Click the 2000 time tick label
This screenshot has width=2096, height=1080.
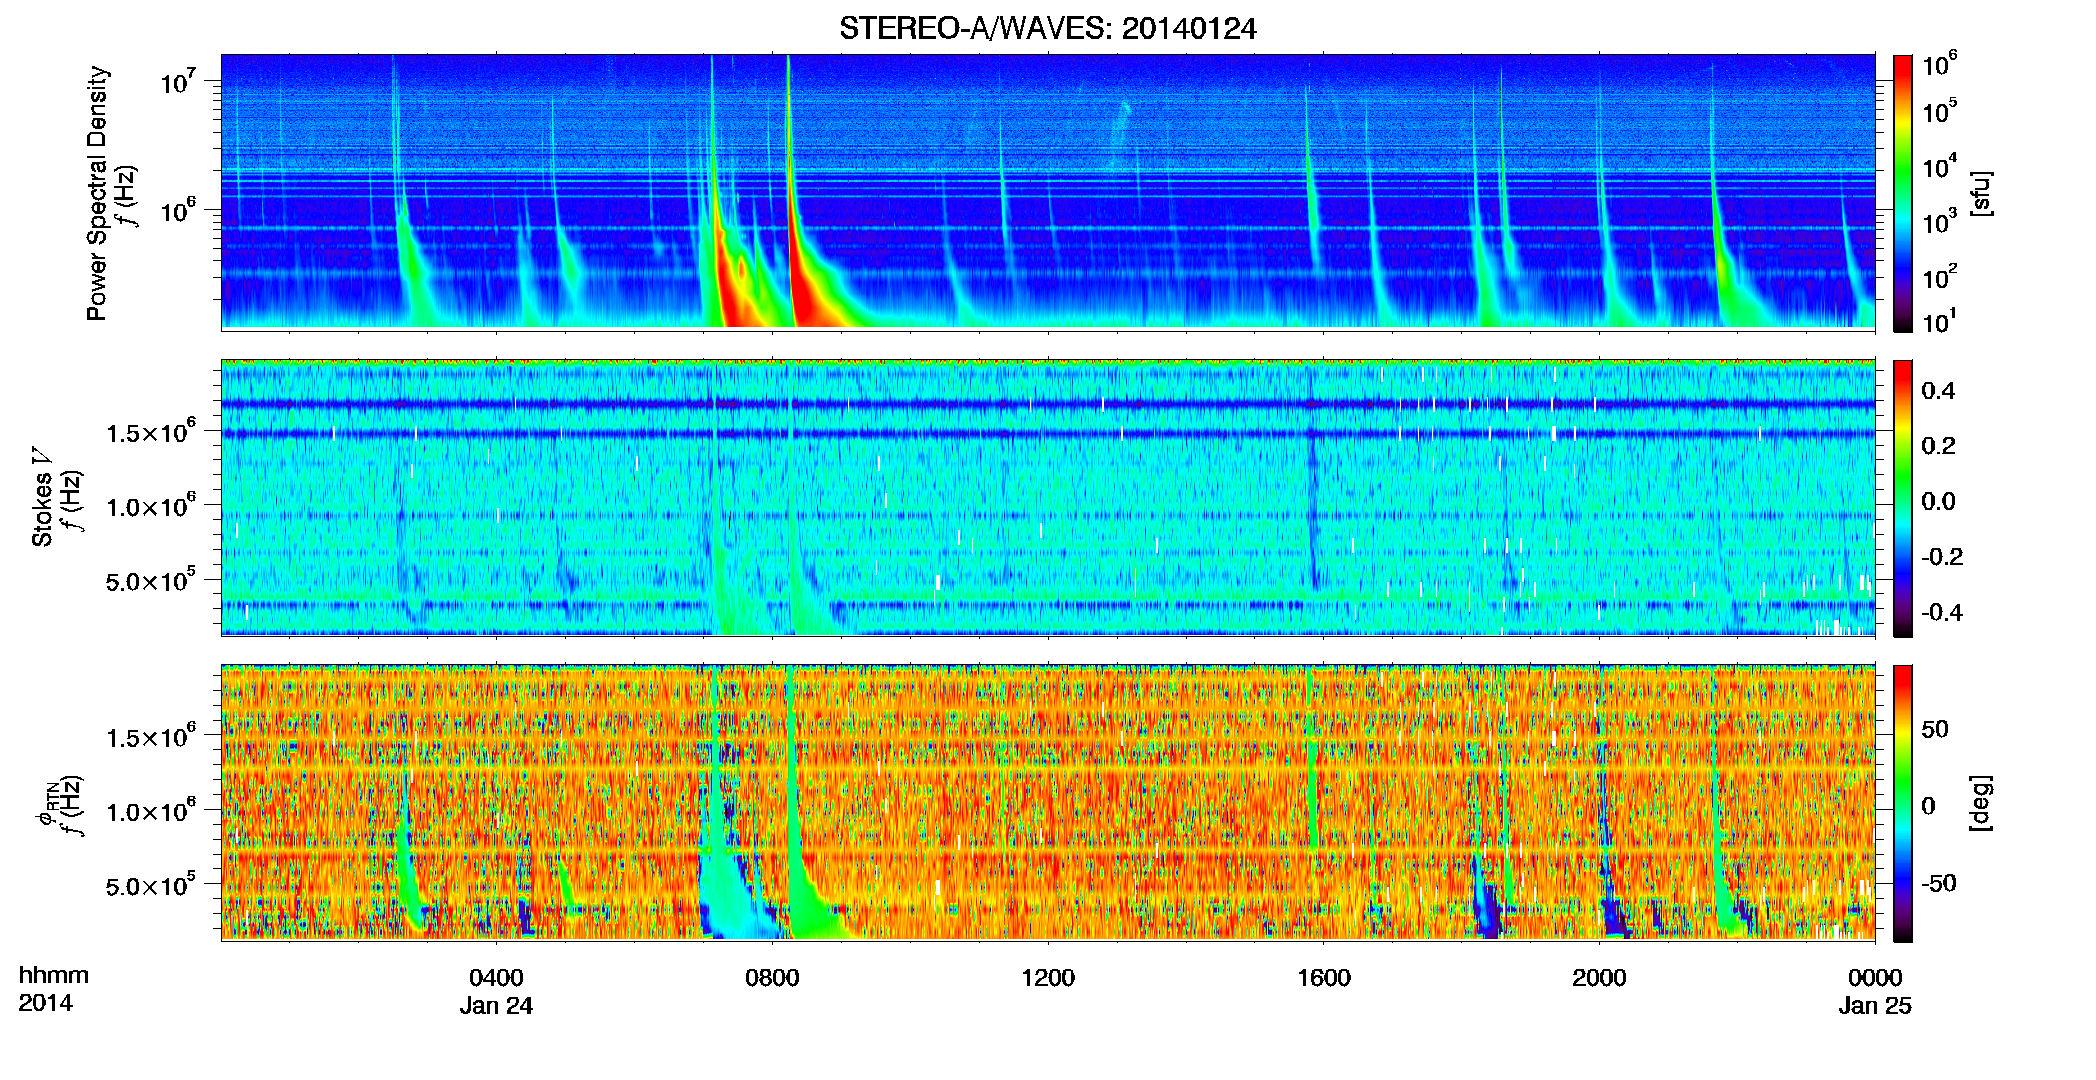(1599, 978)
